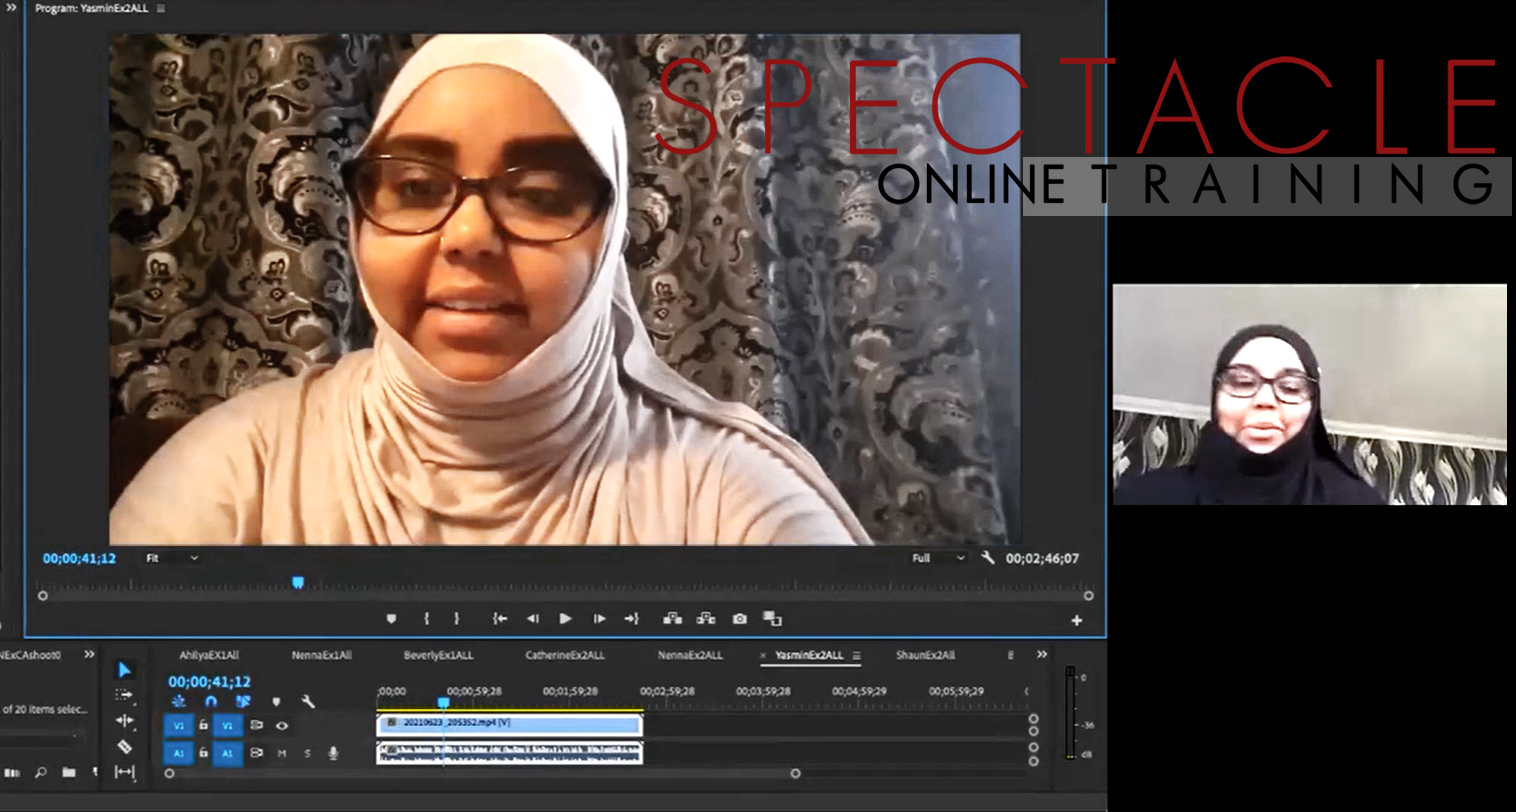This screenshot has width=1516, height=812.
Task: Go to Out point
Action: [x=631, y=619]
